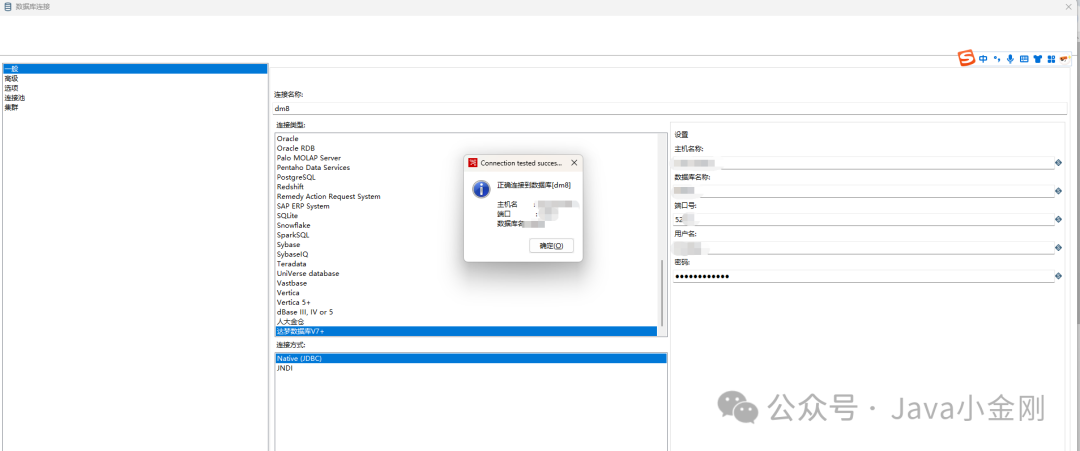Select JNDI connection method
Image resolution: width=1080 pixels, height=451 pixels.
[x=284, y=368]
